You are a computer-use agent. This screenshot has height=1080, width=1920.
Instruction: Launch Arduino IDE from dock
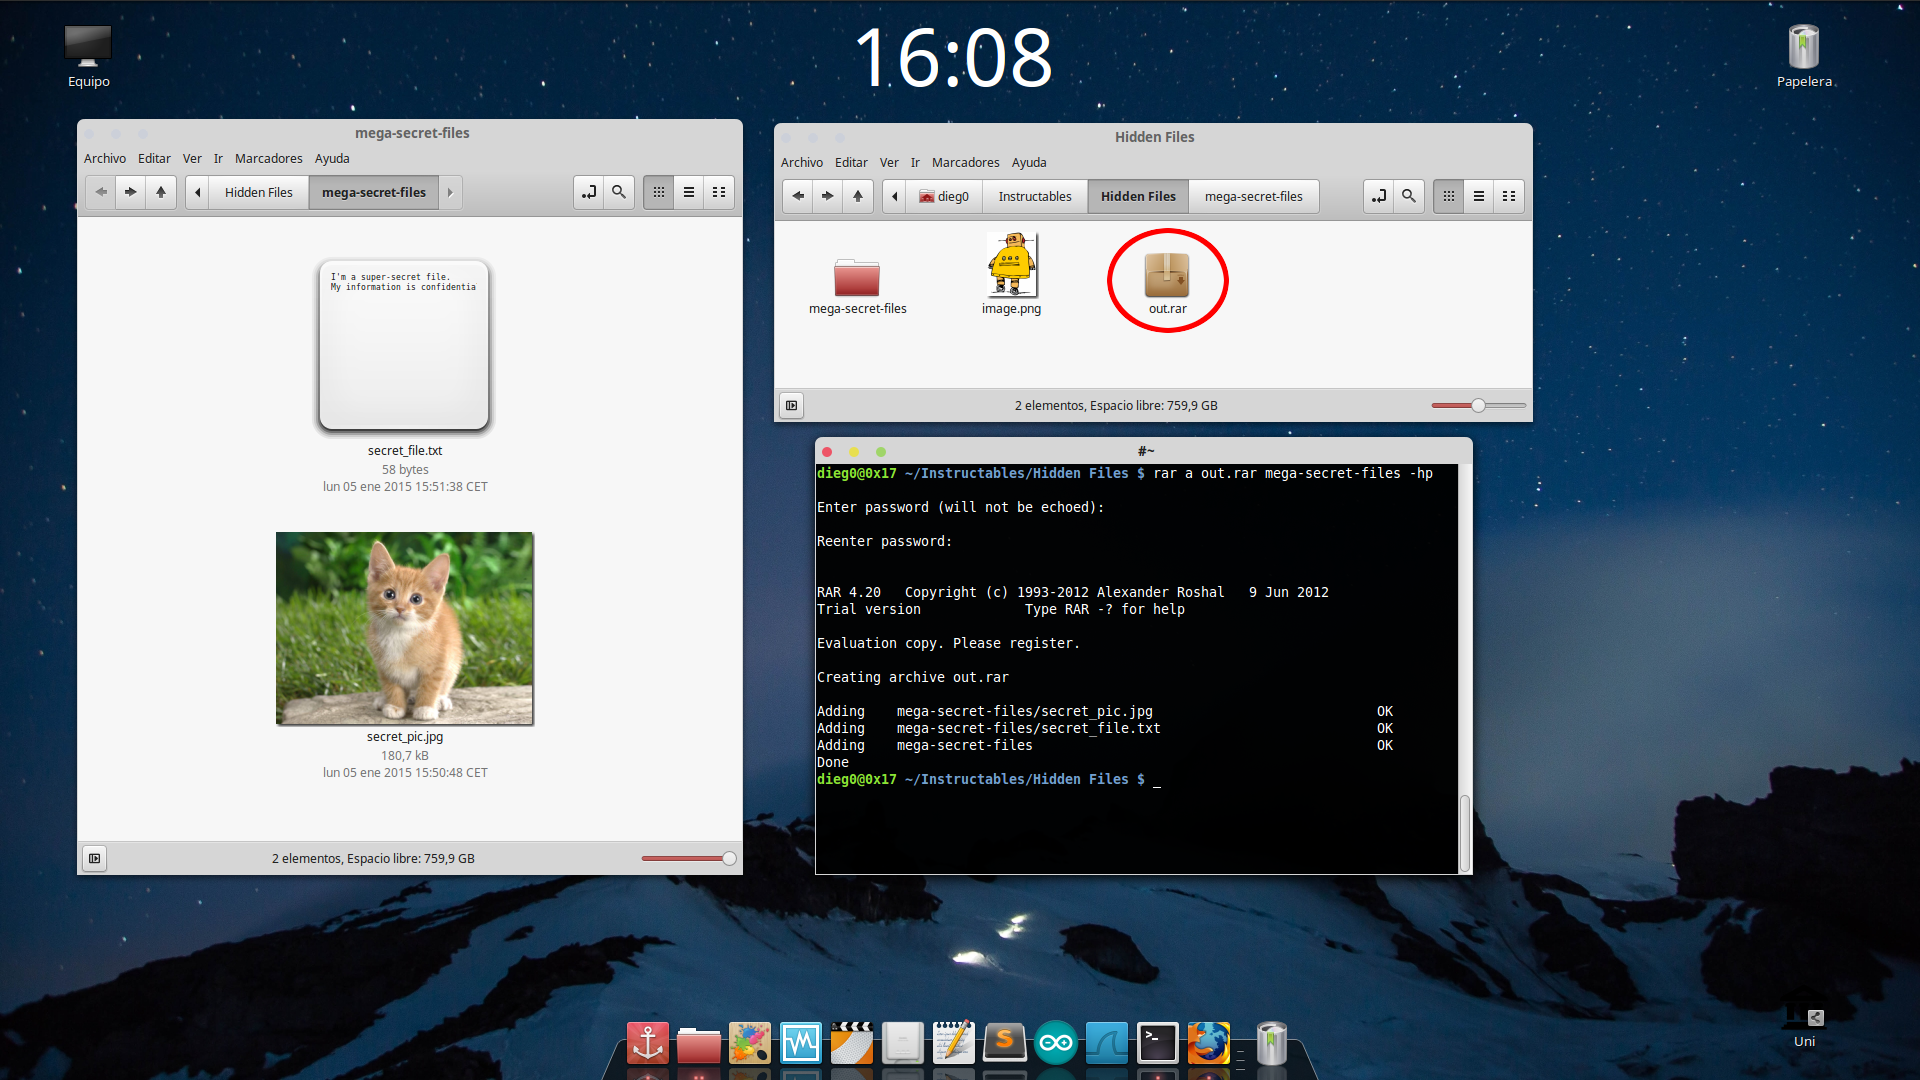[x=1056, y=1043]
